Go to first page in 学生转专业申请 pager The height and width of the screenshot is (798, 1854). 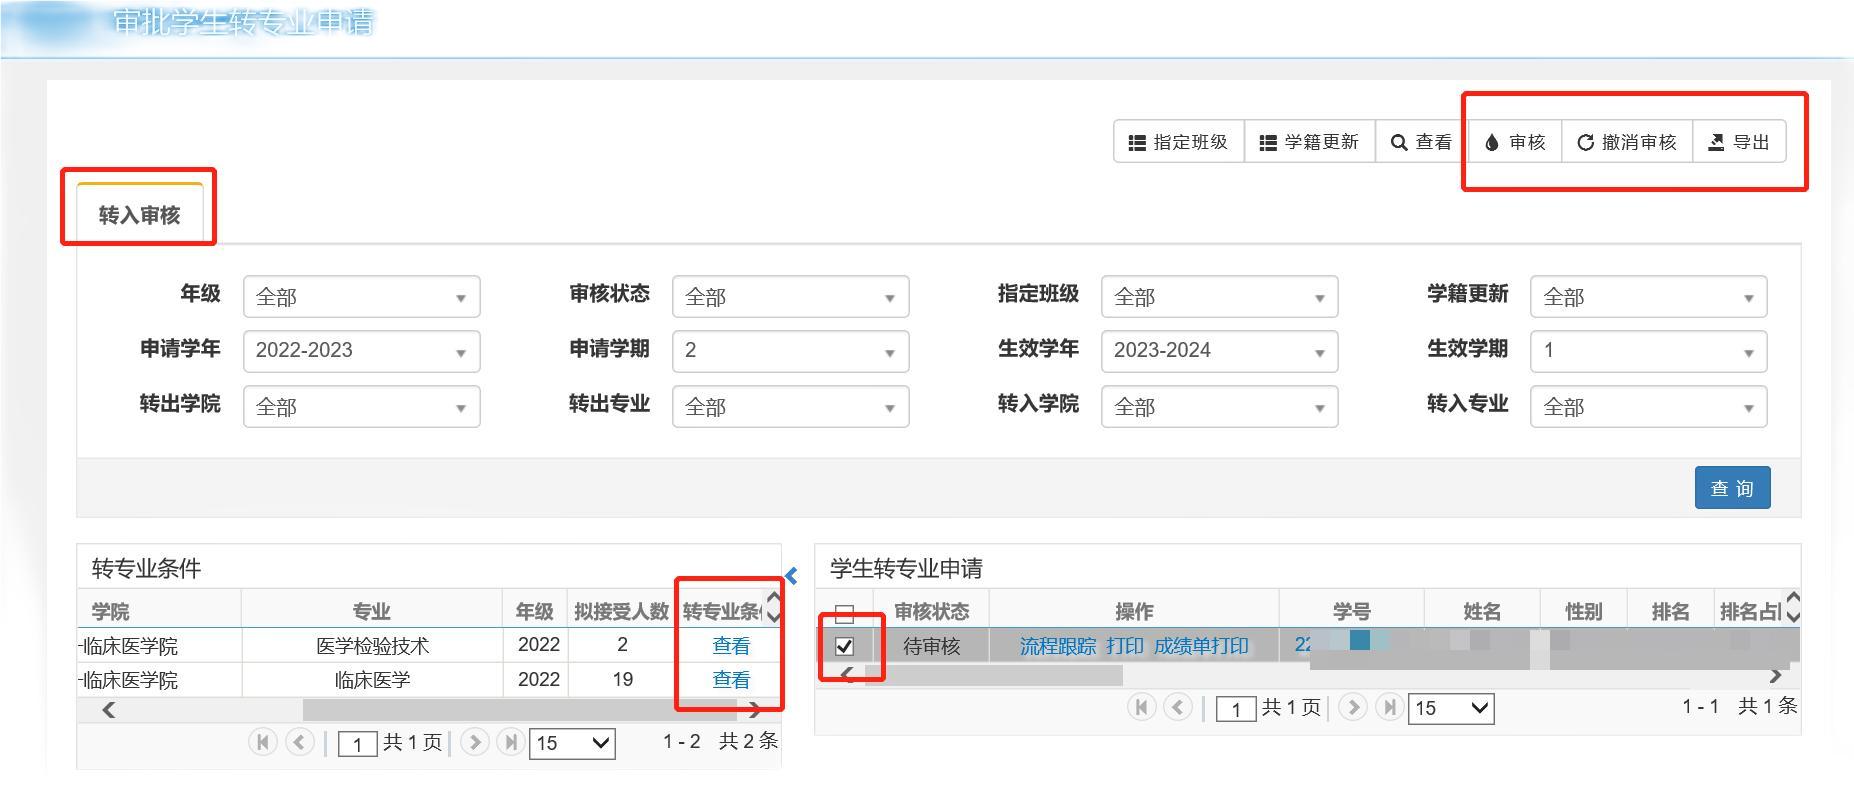click(x=1141, y=707)
